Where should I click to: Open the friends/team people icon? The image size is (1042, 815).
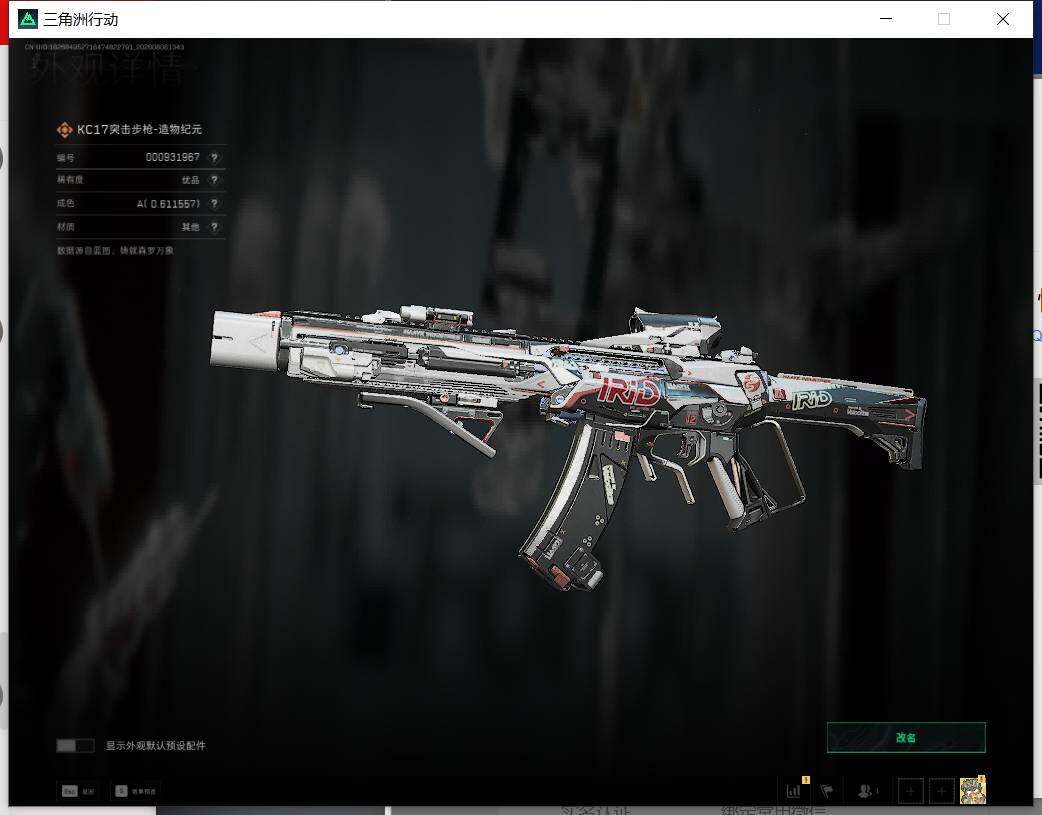[x=865, y=791]
